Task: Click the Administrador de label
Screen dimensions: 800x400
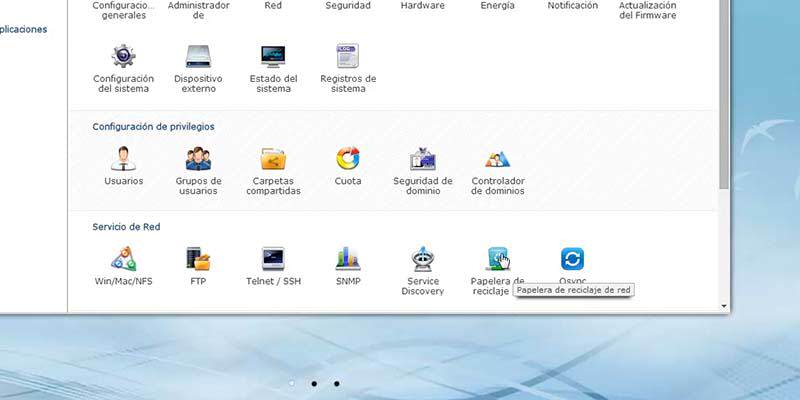Action: (198, 10)
